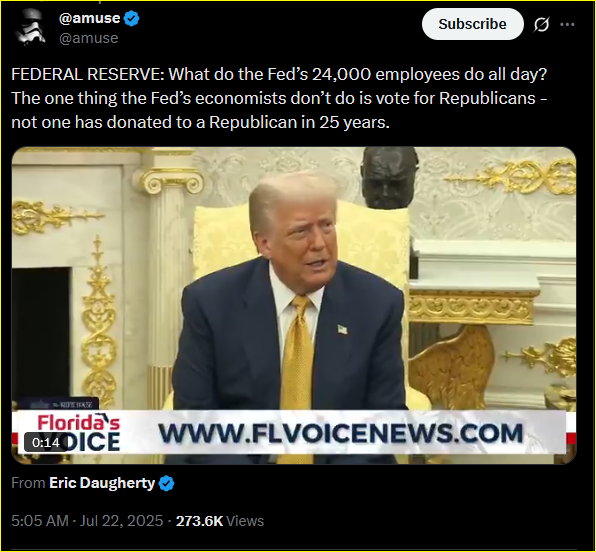Open Eric Daugherty's profile link
596x552 pixels.
[102, 483]
